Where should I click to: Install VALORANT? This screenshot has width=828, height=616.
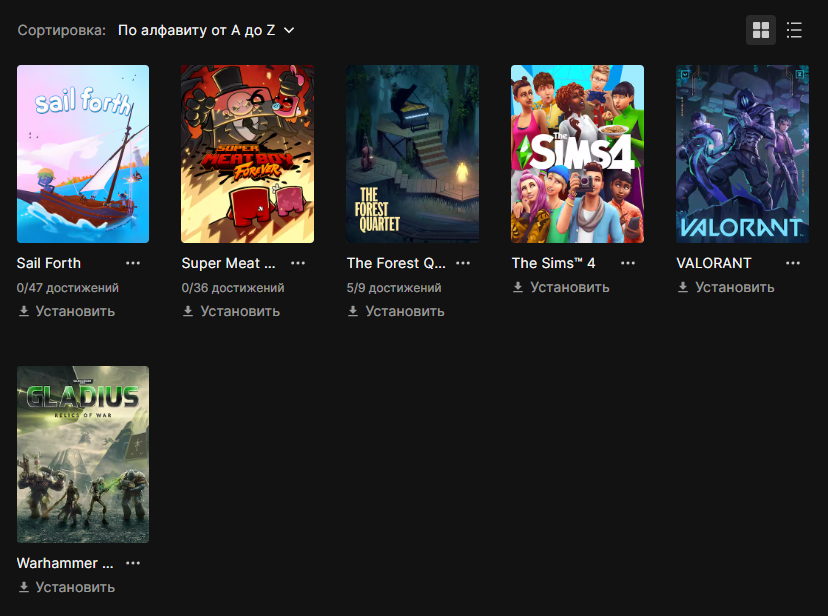726,287
